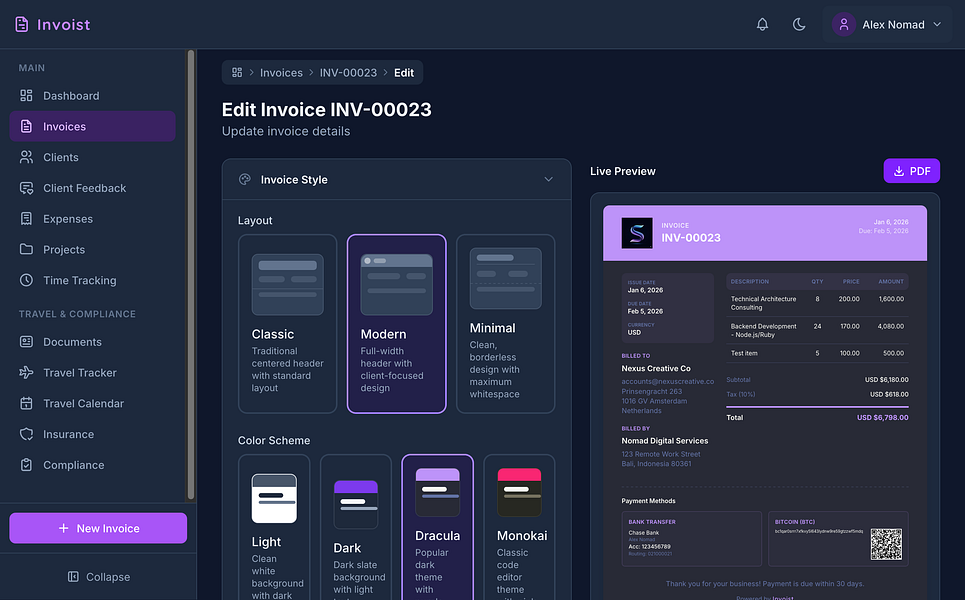Click the accounts@nexuscreative.co email in preview

coord(668,382)
